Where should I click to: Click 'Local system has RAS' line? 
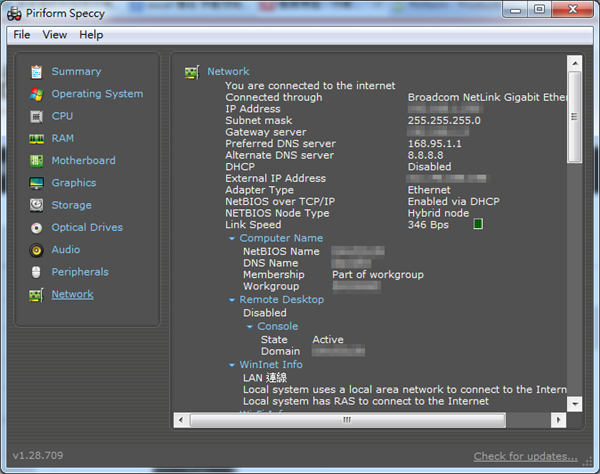coord(366,401)
